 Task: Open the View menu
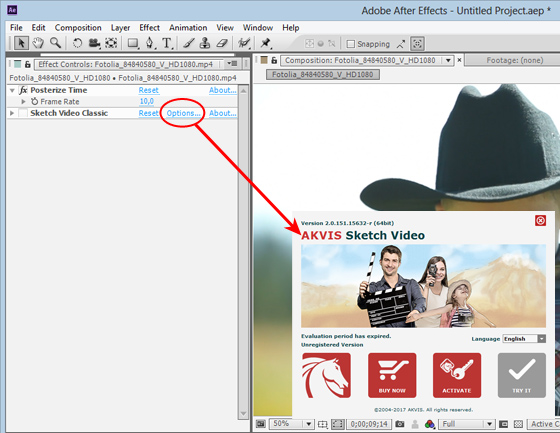tap(225, 28)
